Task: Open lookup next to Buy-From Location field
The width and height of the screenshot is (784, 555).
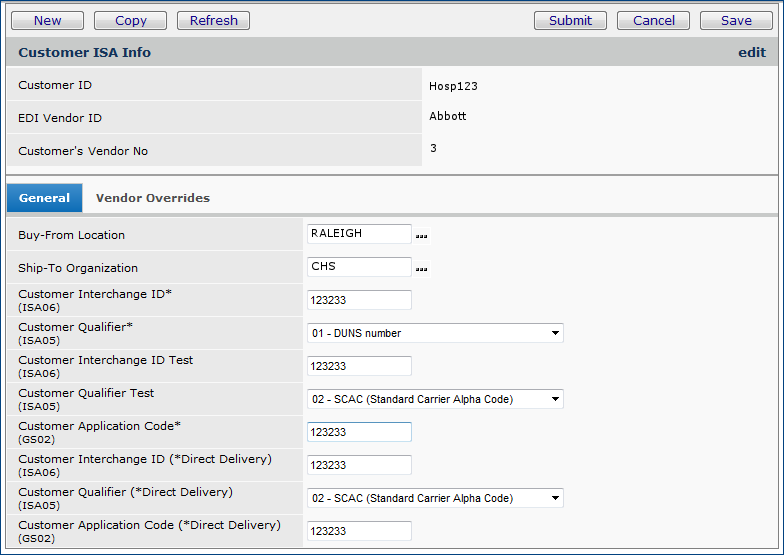Action: tap(421, 236)
